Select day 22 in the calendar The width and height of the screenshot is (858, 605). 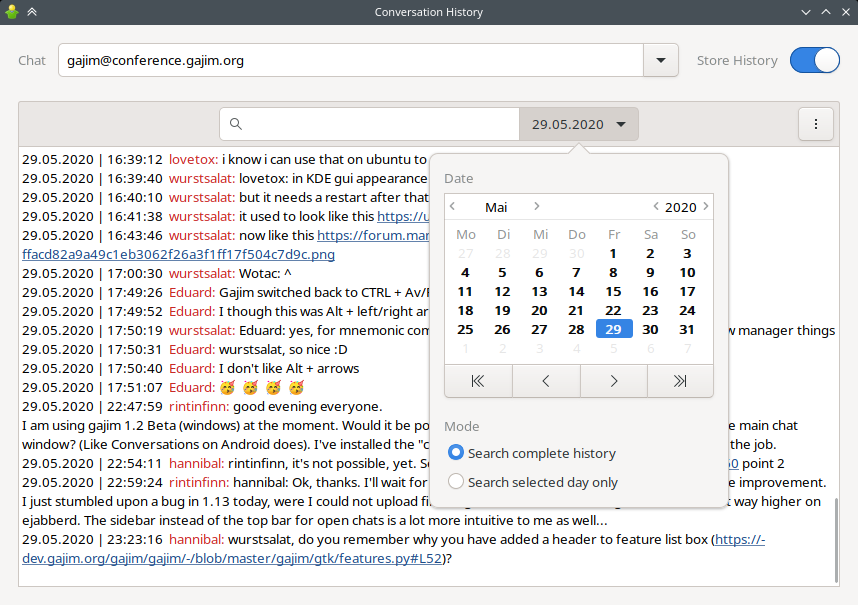pos(613,311)
